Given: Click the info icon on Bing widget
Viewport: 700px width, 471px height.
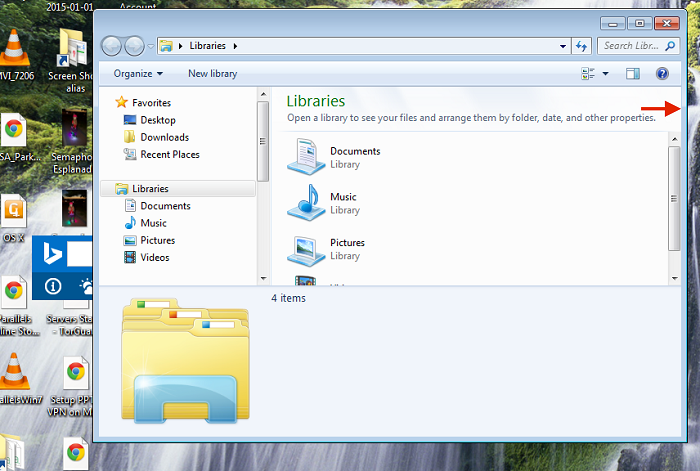Looking at the screenshot, I should (53, 286).
